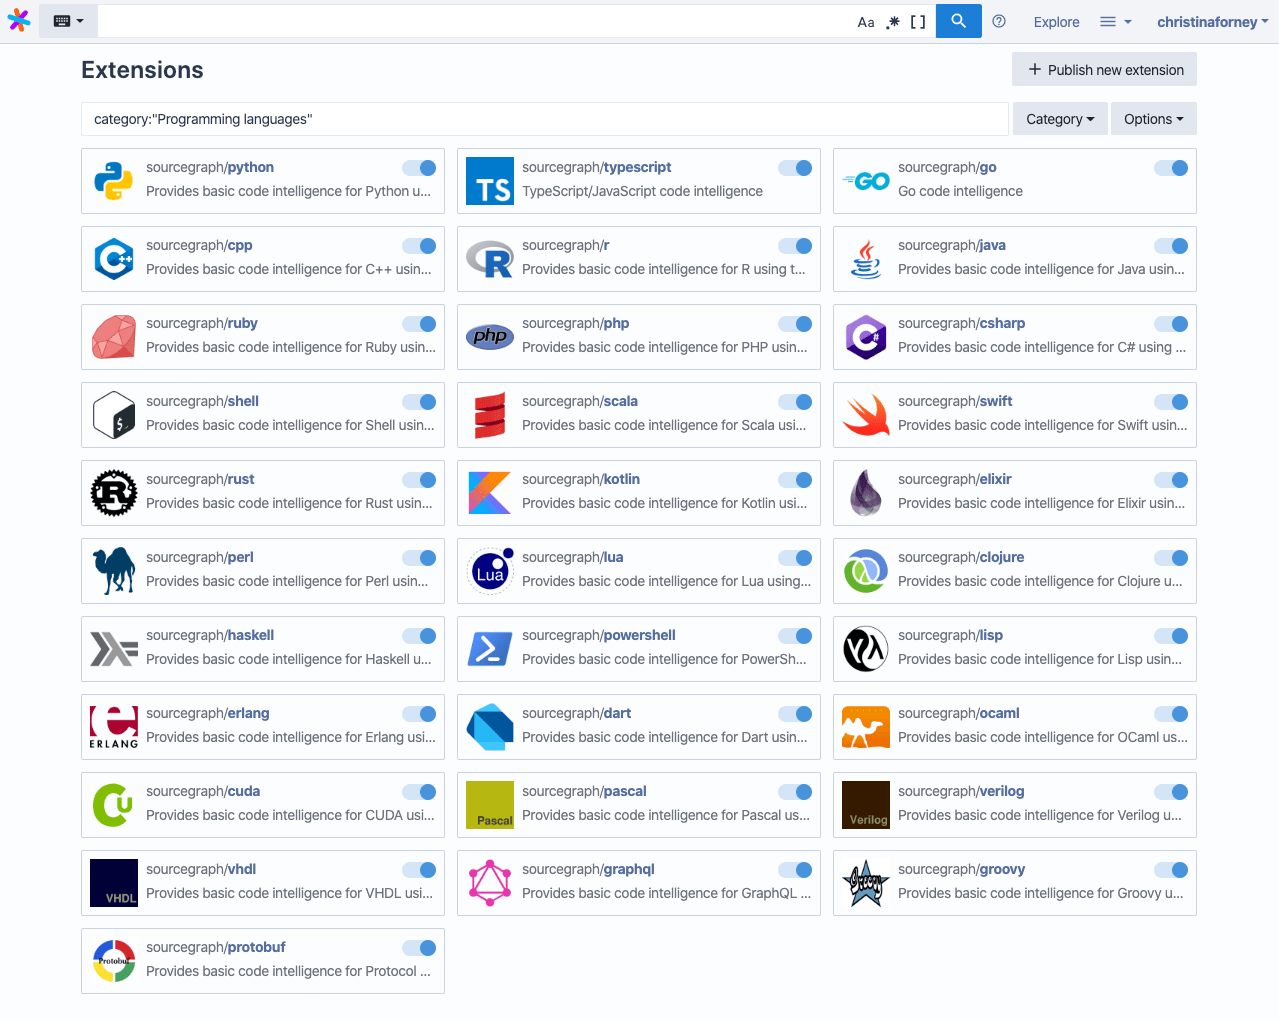Click the Python extension icon
This screenshot has width=1279, height=1020.
click(x=113, y=181)
